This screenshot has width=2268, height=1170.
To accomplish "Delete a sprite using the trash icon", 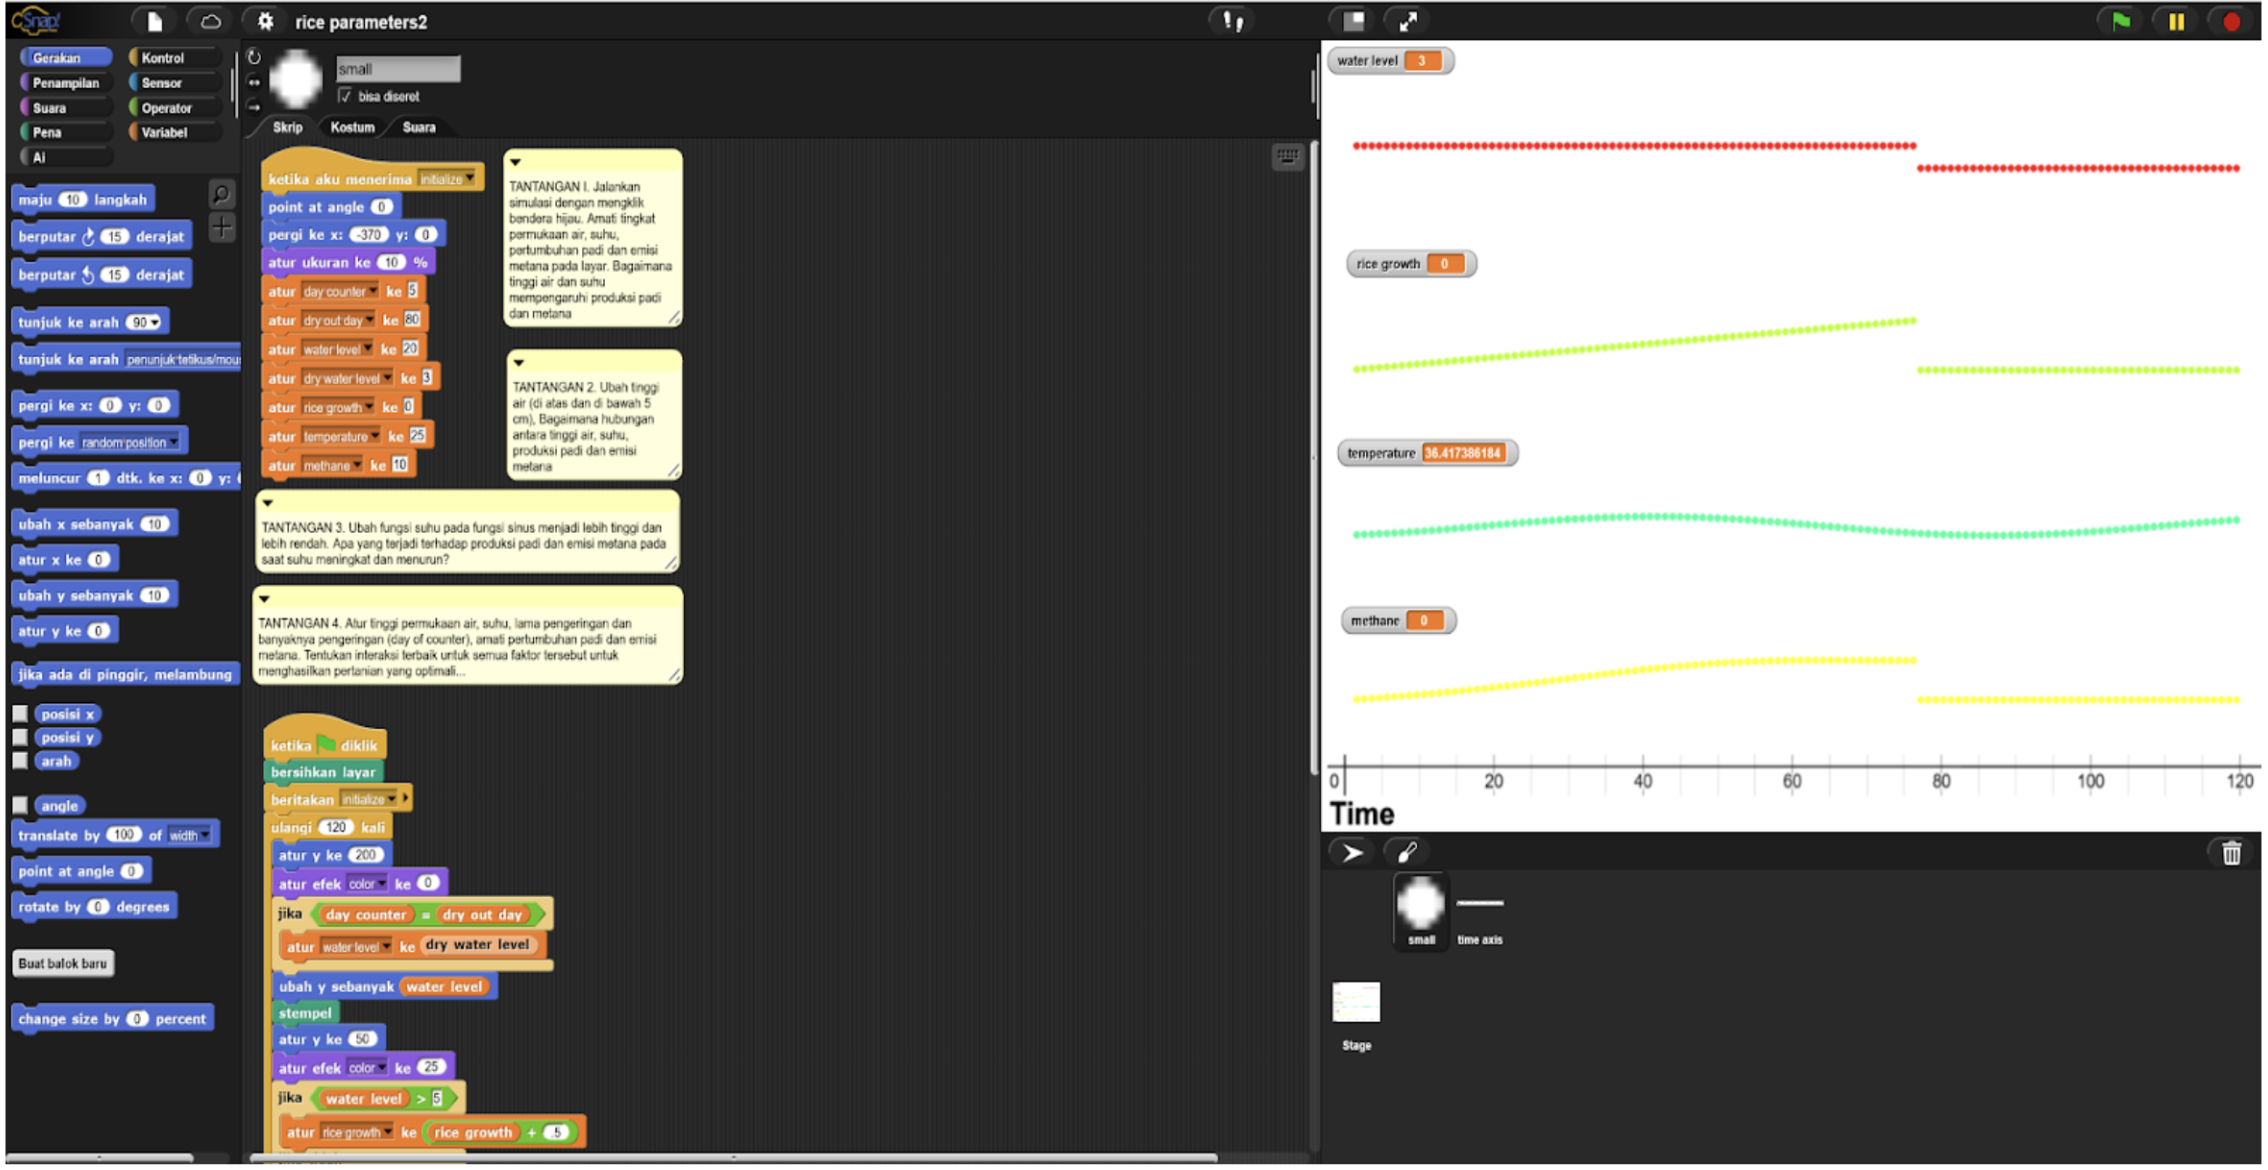I will pyautogui.click(x=2231, y=853).
